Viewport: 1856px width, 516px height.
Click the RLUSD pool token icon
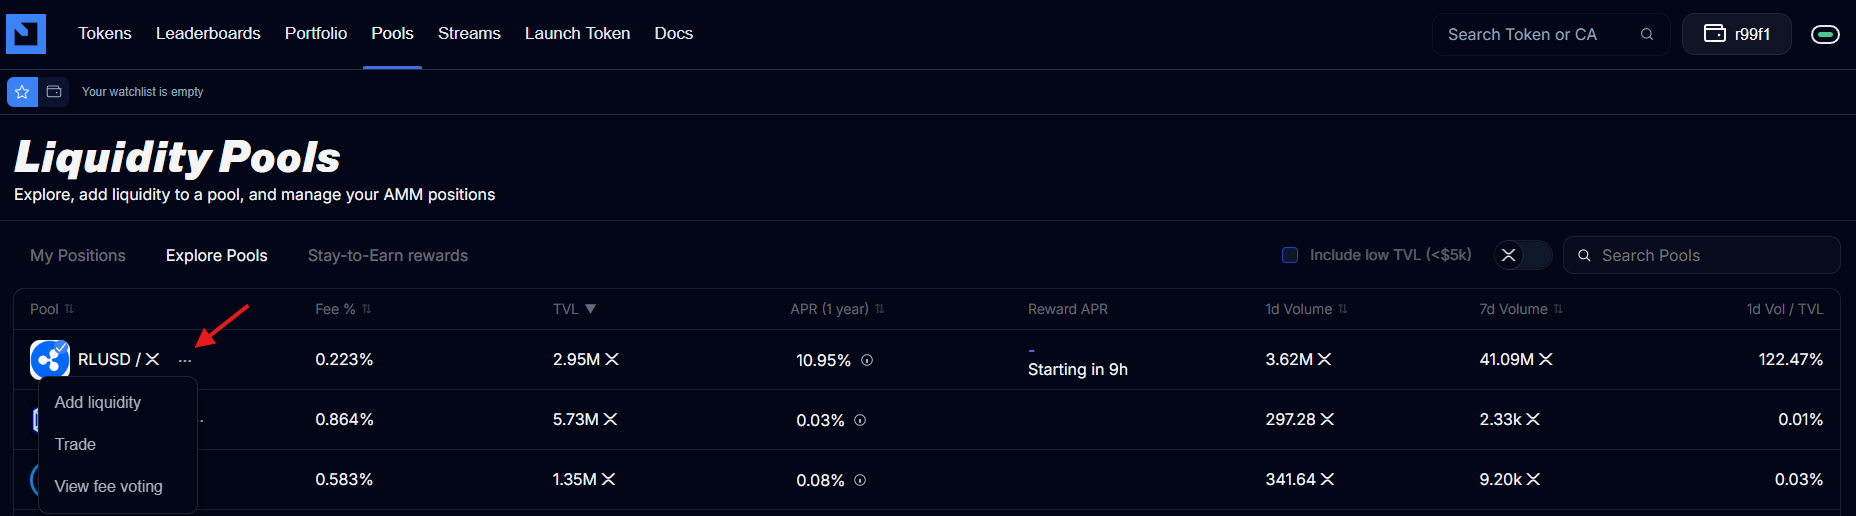click(50, 360)
